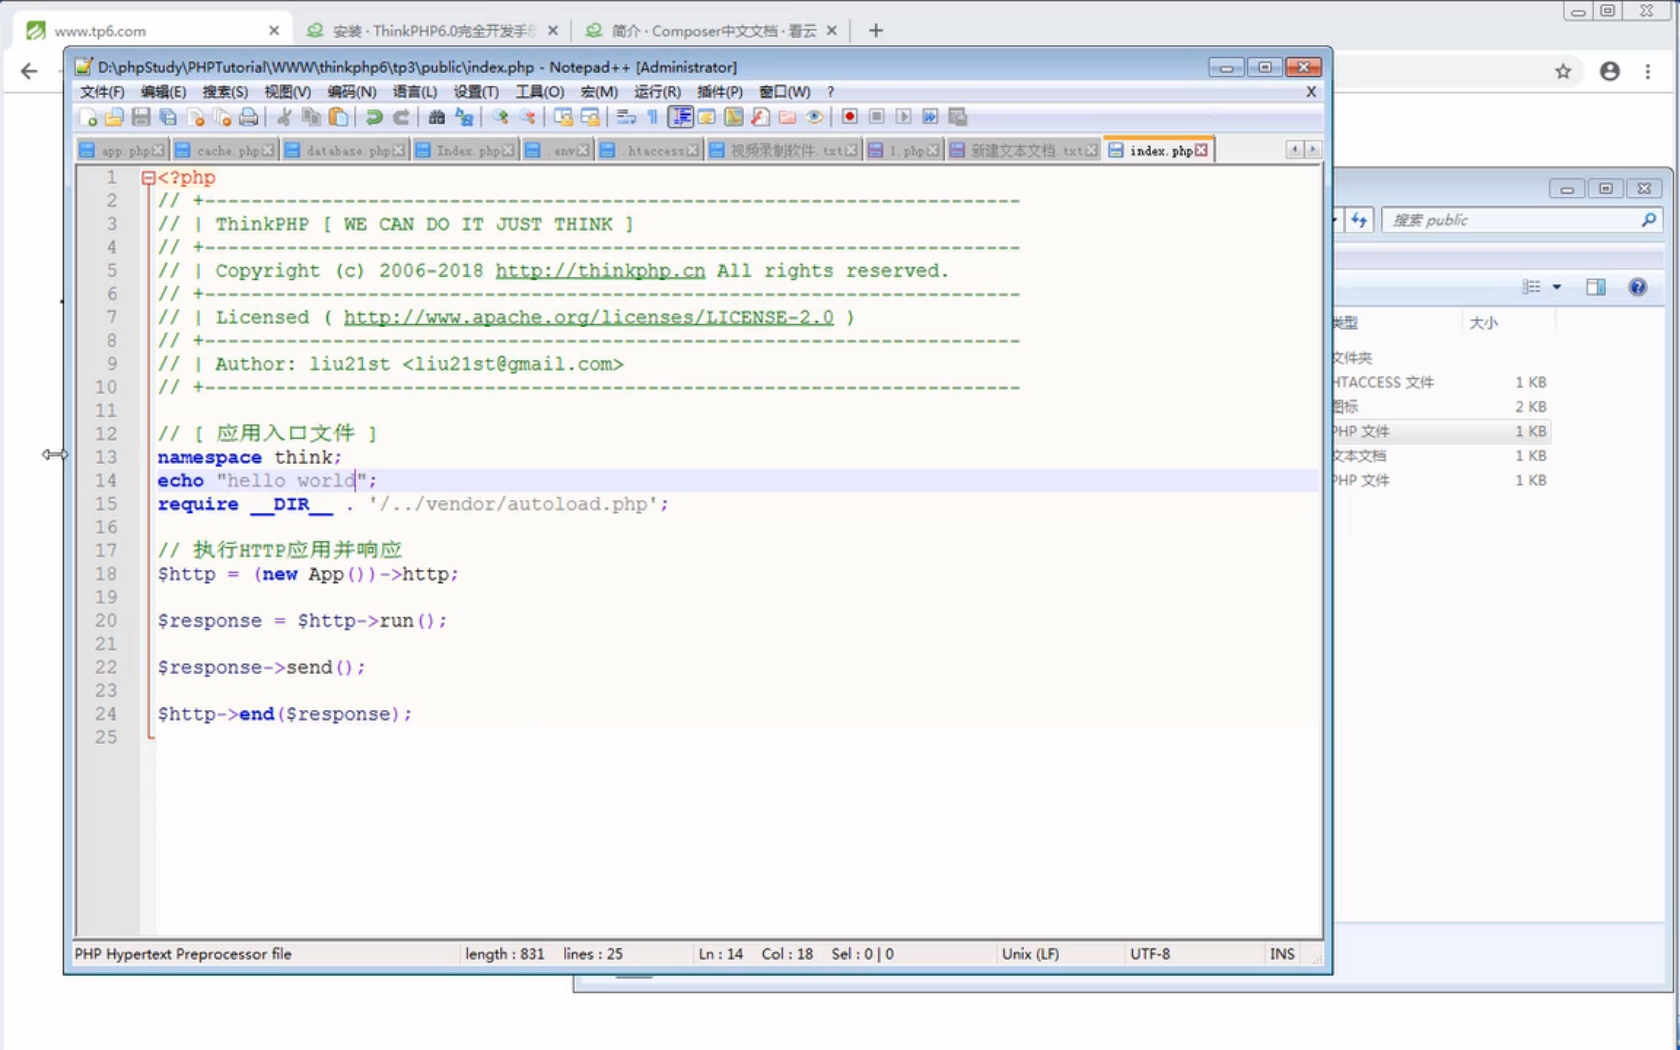This screenshot has height=1050, width=1680.
Task: Open the 窗口(W) menu
Action: point(784,91)
